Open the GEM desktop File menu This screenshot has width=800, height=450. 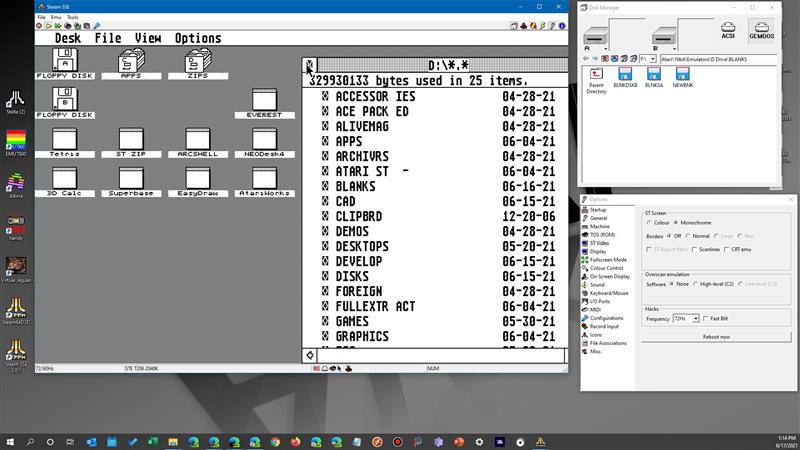pyautogui.click(x=108, y=38)
